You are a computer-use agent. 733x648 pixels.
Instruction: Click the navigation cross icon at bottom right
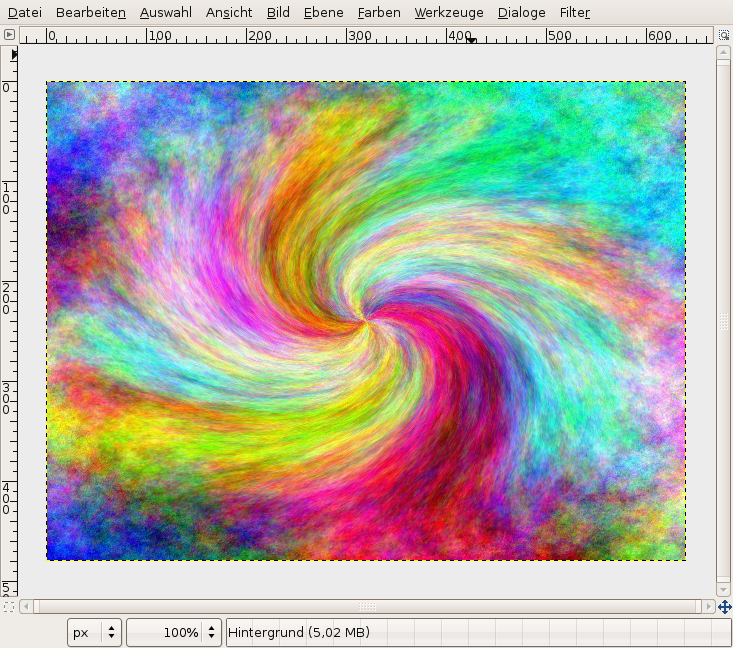[725, 607]
